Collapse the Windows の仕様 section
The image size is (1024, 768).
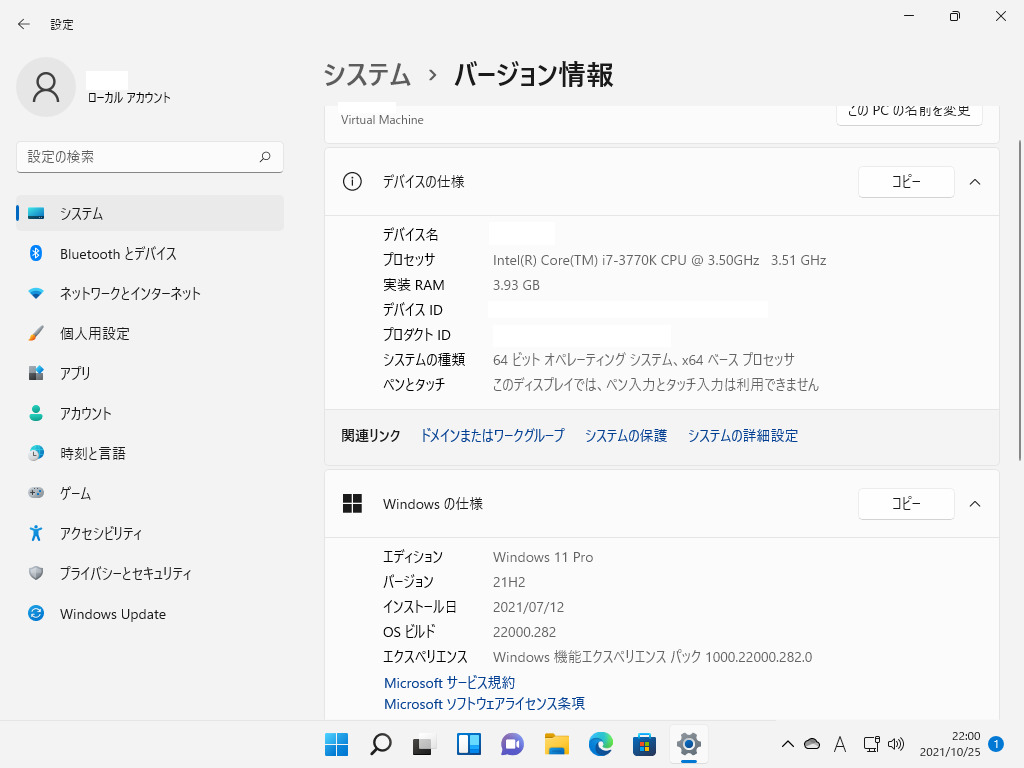975,504
